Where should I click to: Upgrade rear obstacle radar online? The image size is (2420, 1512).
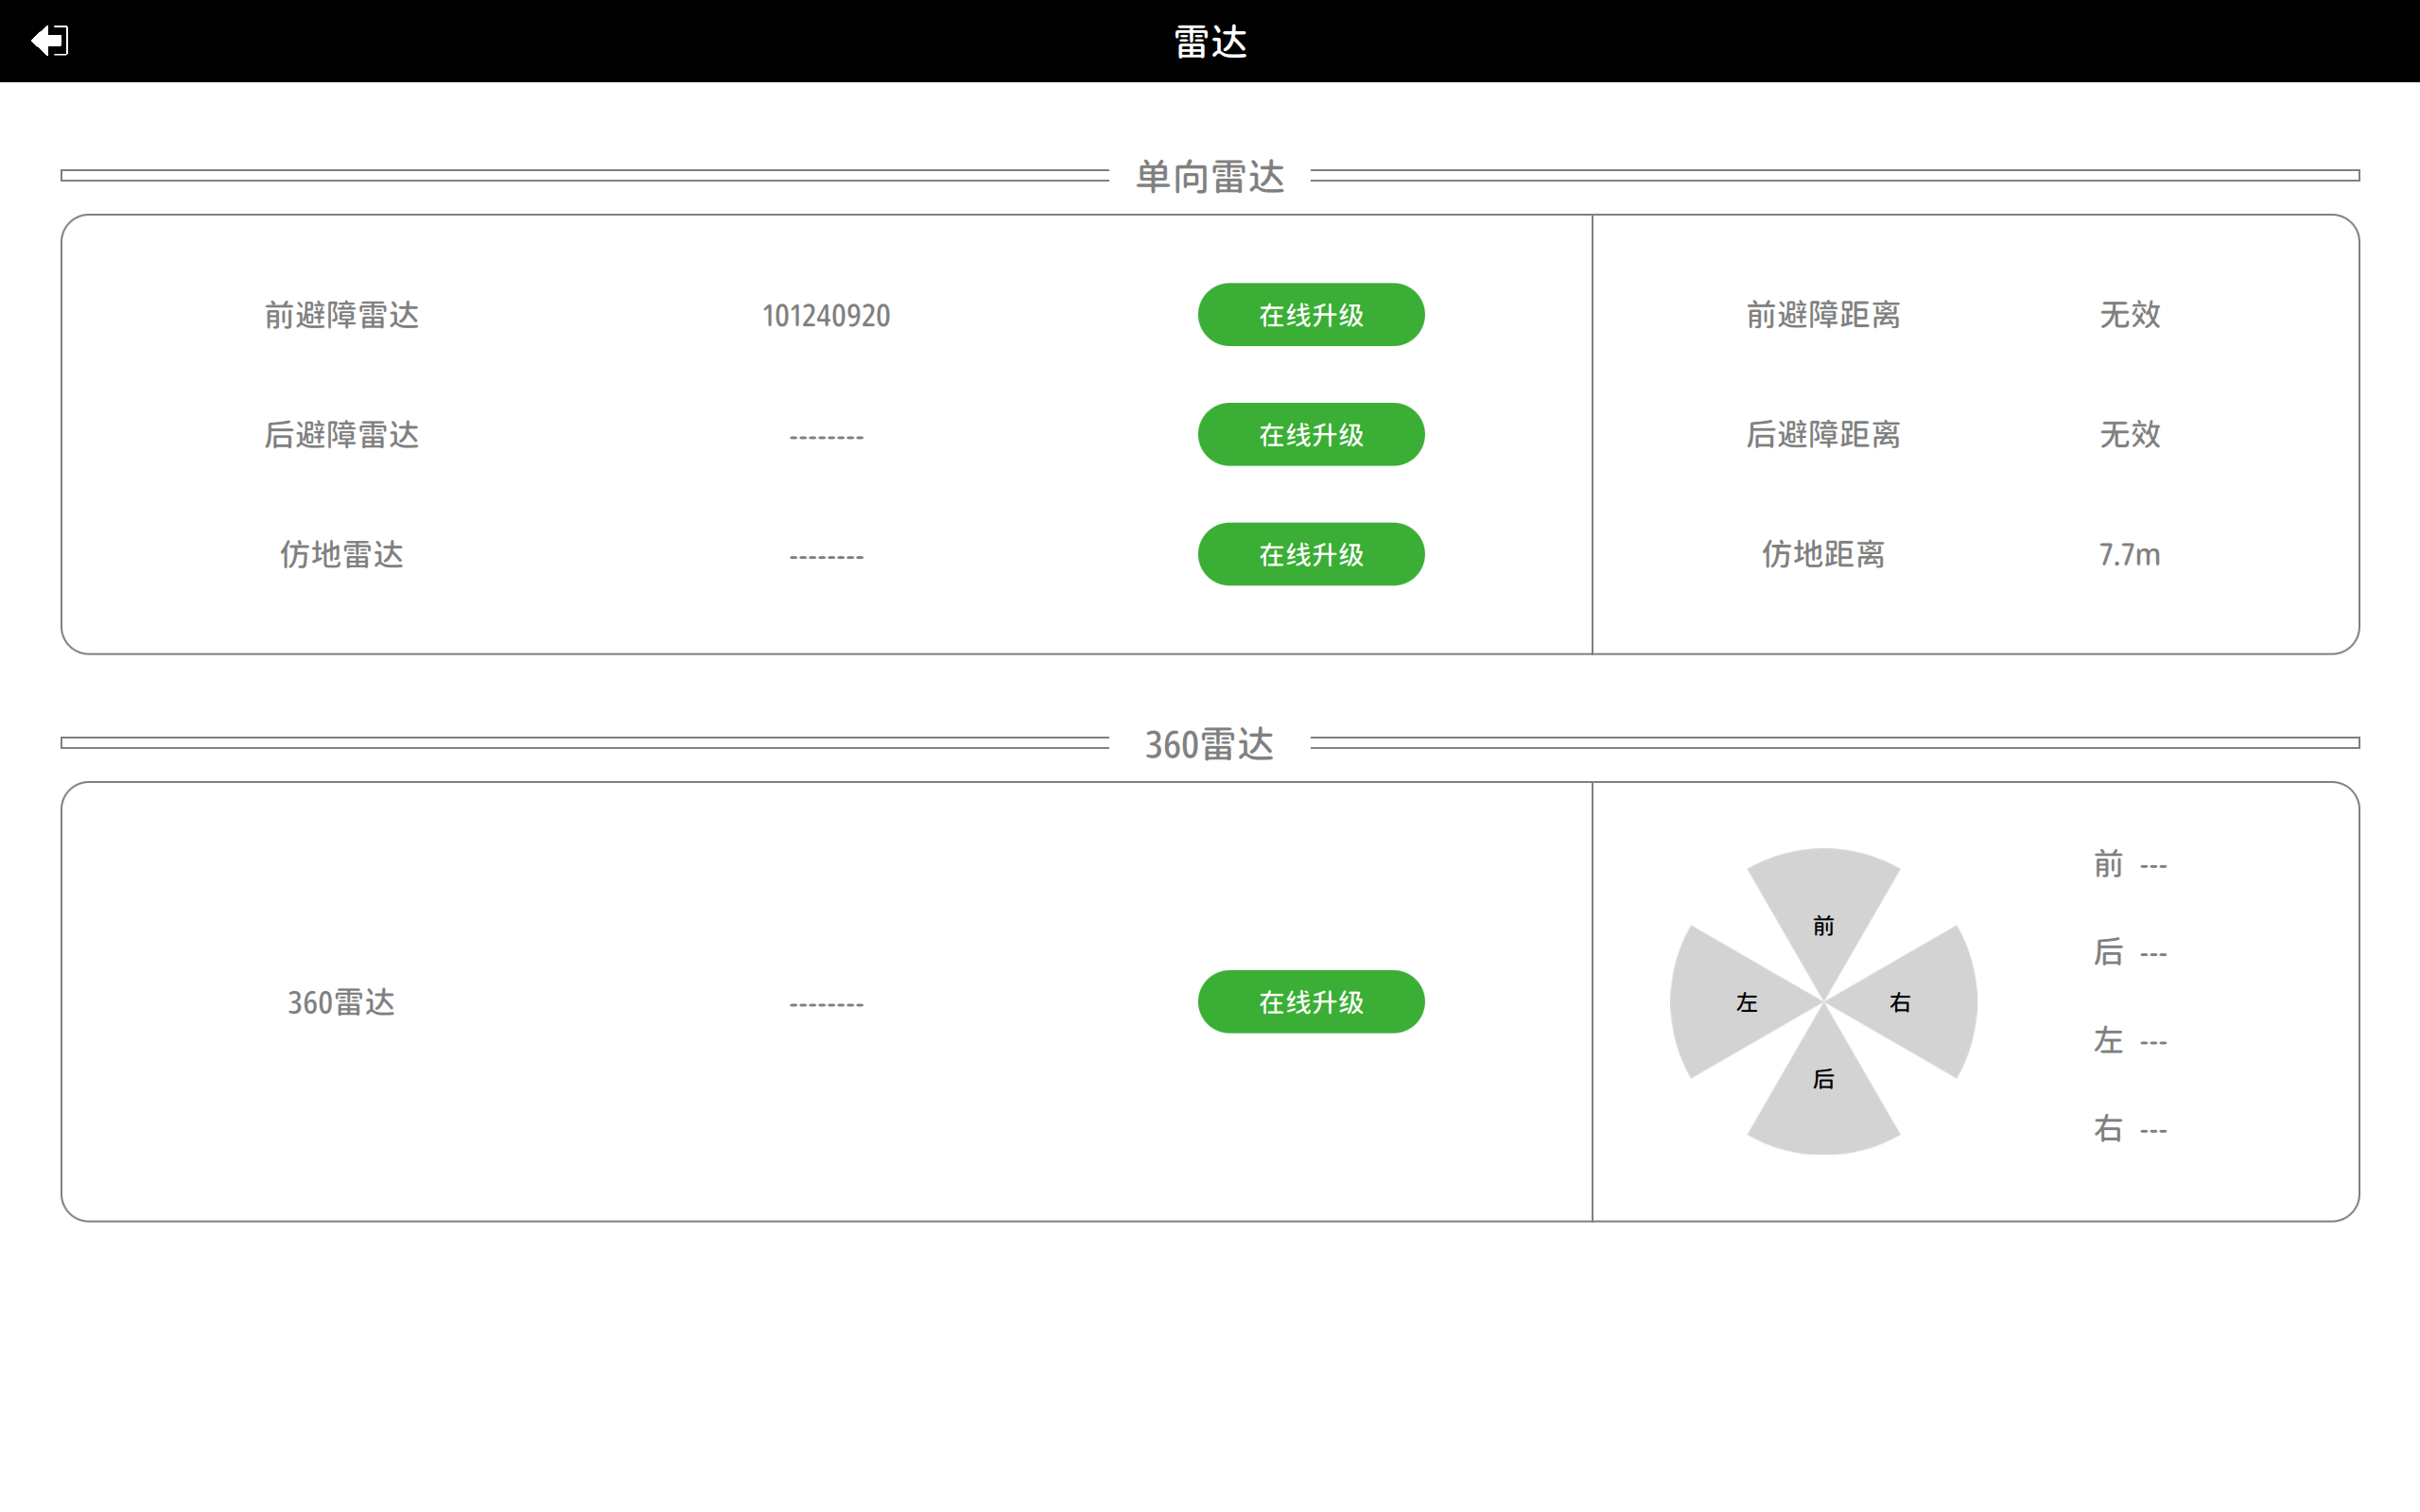(1310, 435)
